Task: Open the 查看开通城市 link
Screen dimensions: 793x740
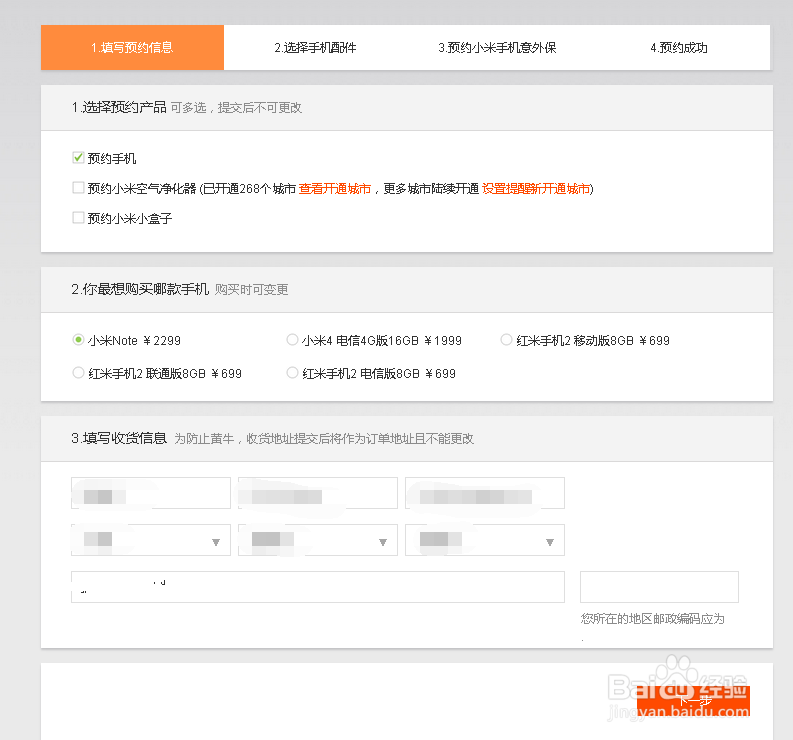Action: (x=335, y=189)
